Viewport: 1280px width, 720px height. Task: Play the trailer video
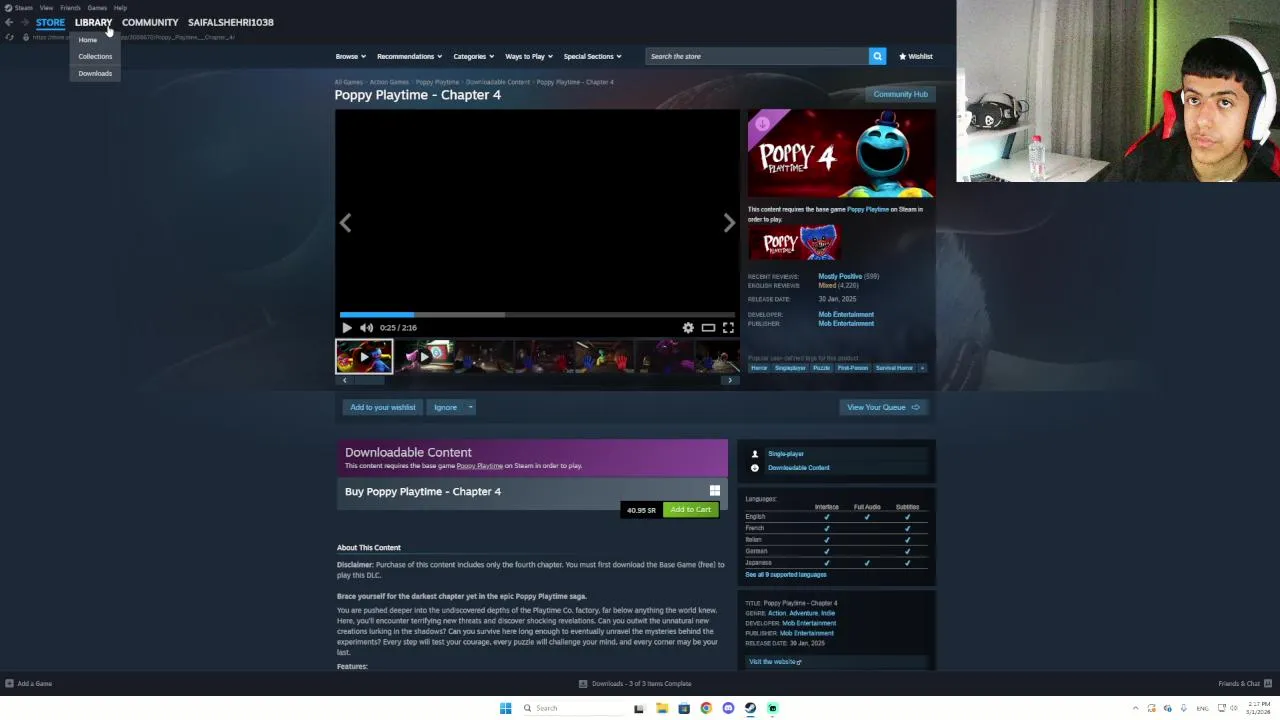[x=347, y=328]
